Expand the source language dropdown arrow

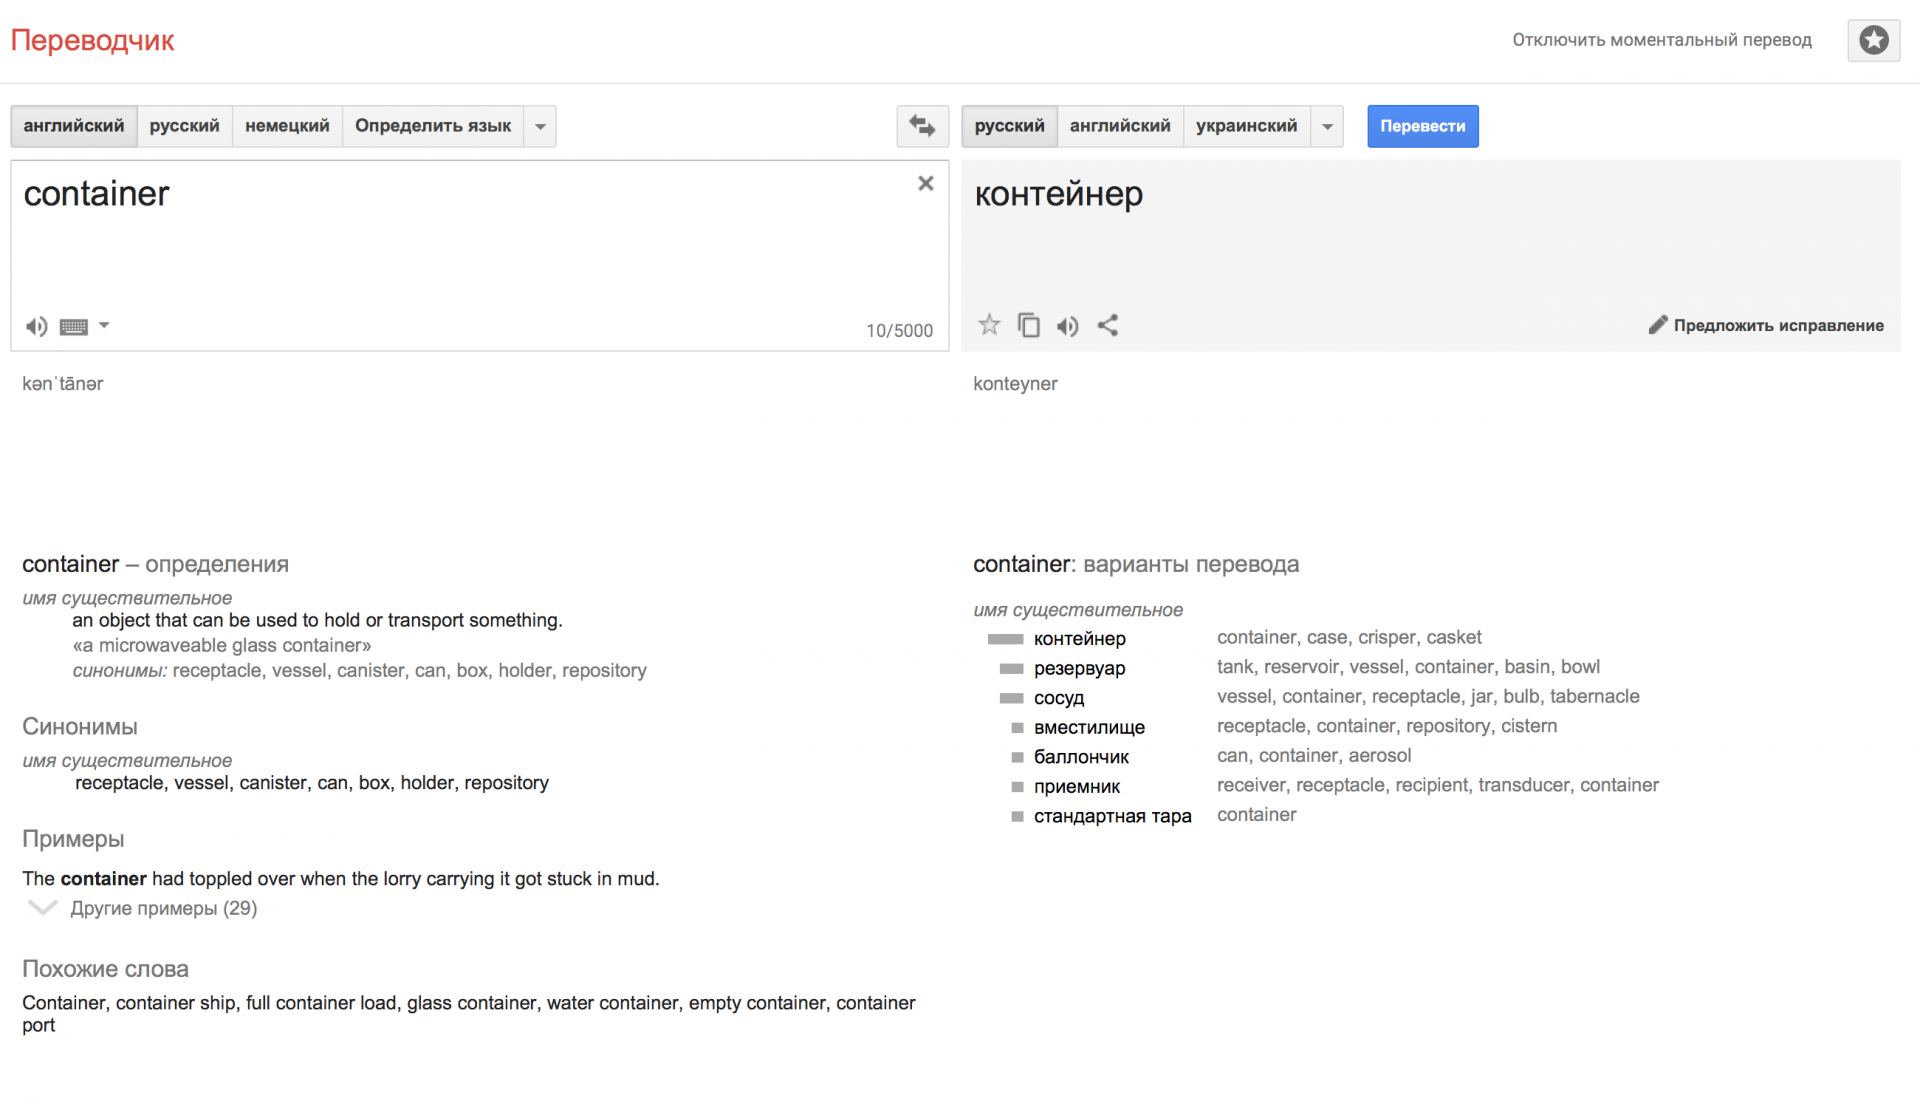tap(540, 126)
